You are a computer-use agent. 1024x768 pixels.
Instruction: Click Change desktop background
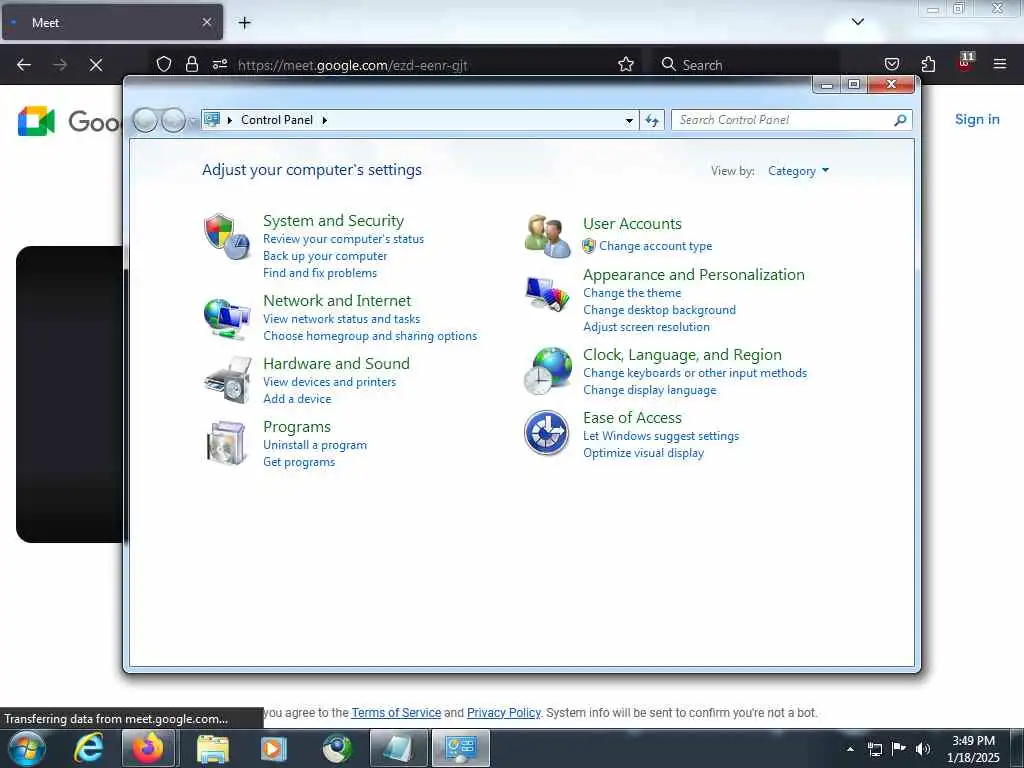coord(659,310)
